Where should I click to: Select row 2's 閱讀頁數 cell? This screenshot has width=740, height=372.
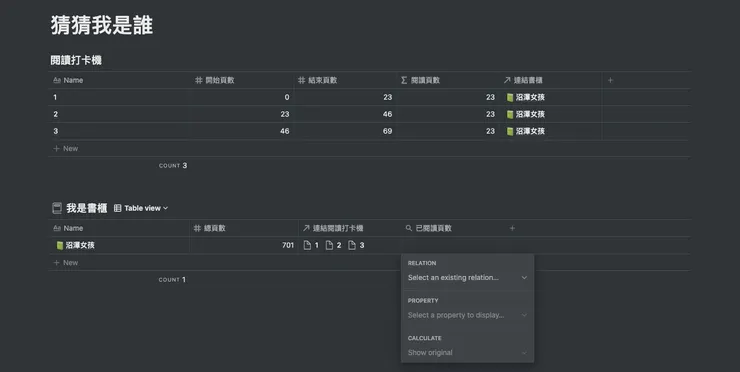449,114
